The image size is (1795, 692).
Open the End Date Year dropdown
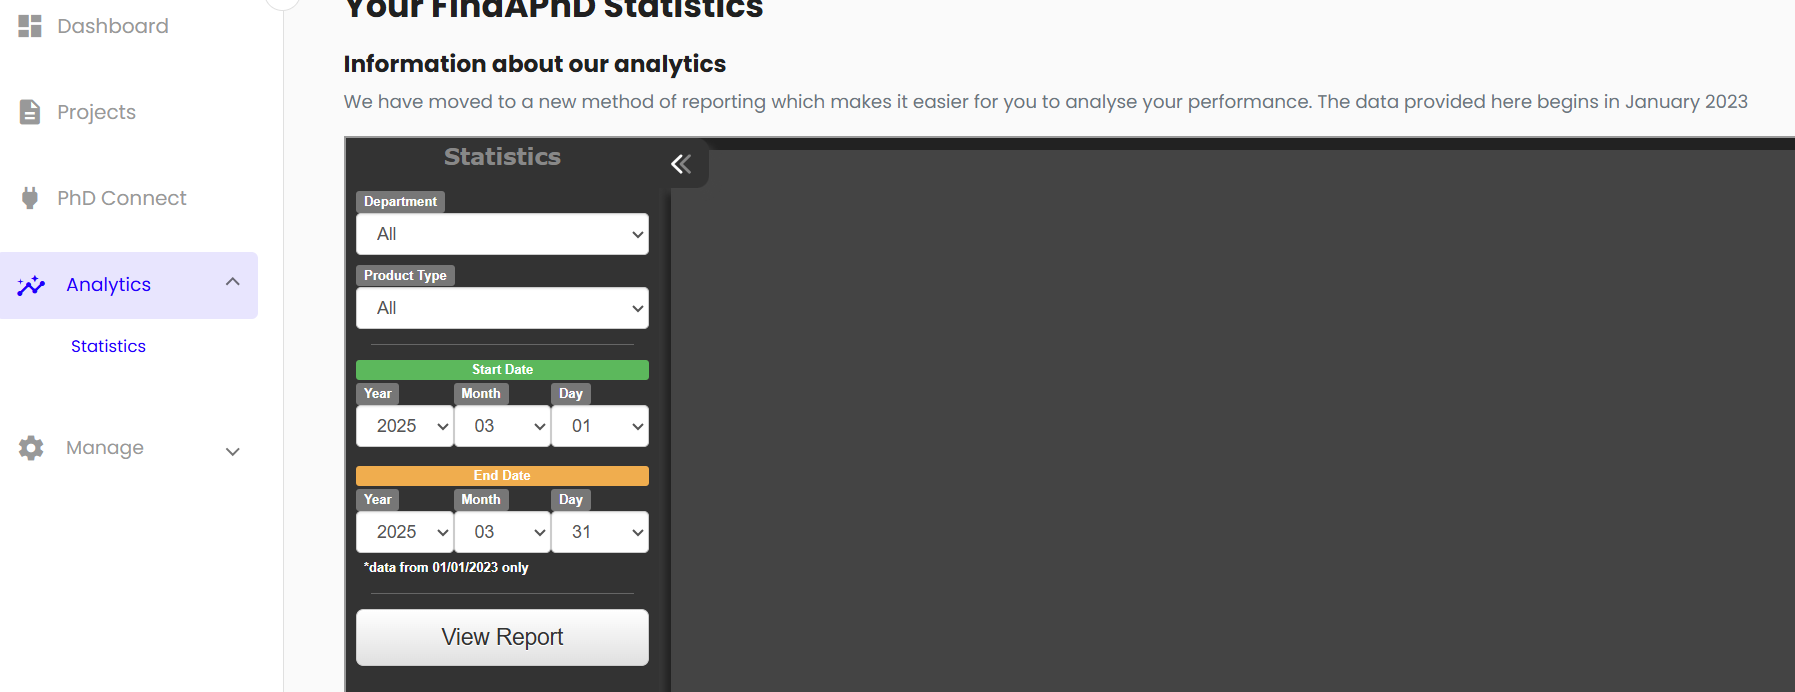(x=404, y=531)
